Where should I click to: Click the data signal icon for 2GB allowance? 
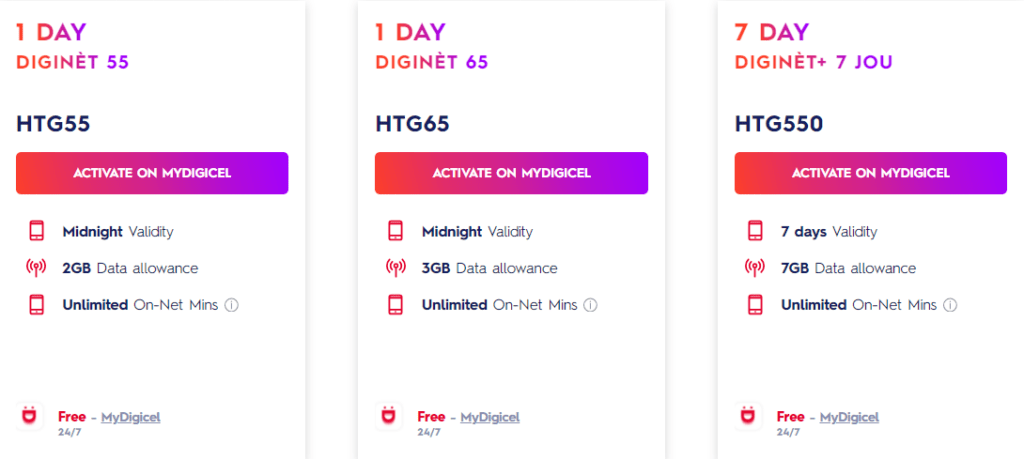click(x=37, y=268)
